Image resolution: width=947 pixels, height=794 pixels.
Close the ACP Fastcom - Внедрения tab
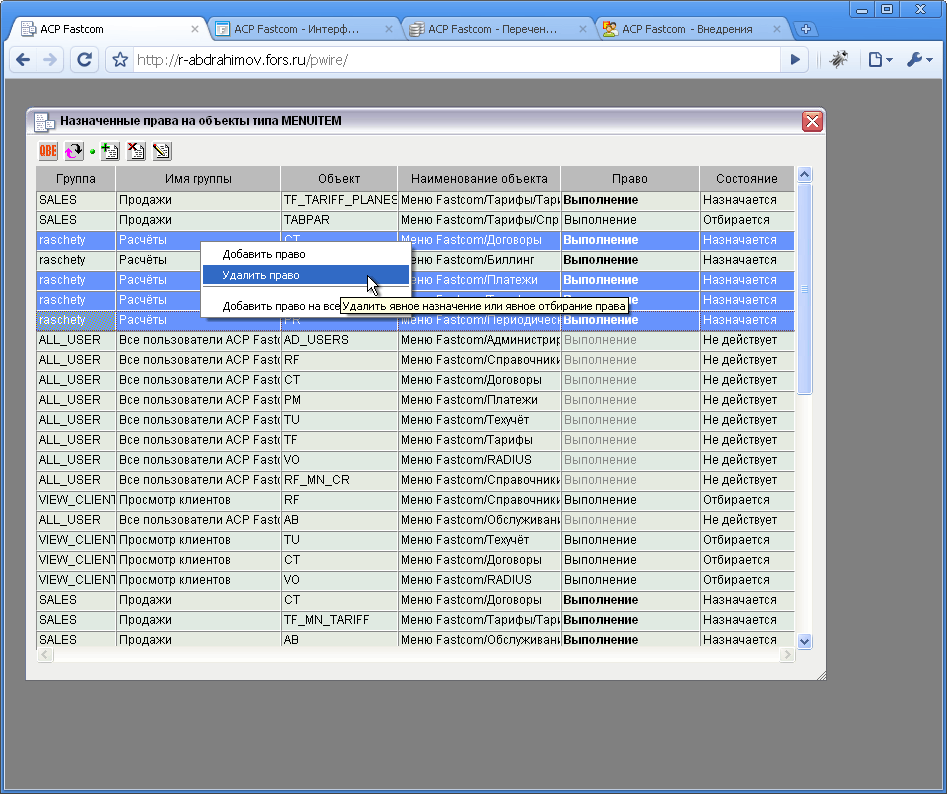777,29
